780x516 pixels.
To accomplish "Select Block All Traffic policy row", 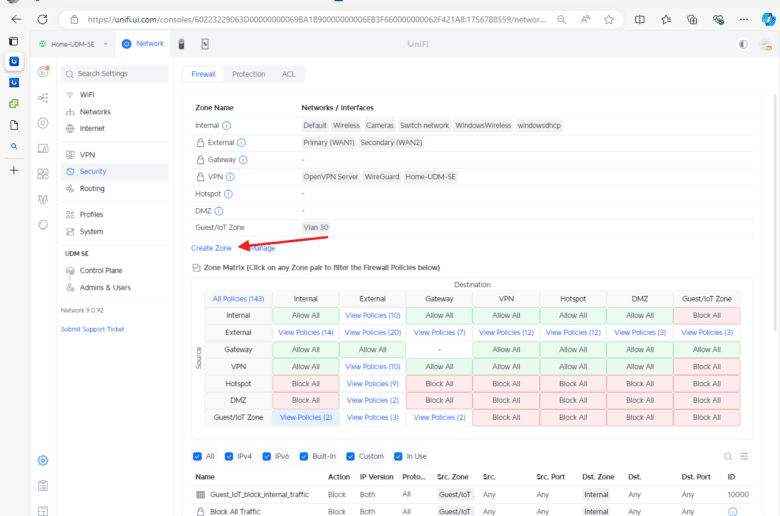I will [x=472, y=511].
